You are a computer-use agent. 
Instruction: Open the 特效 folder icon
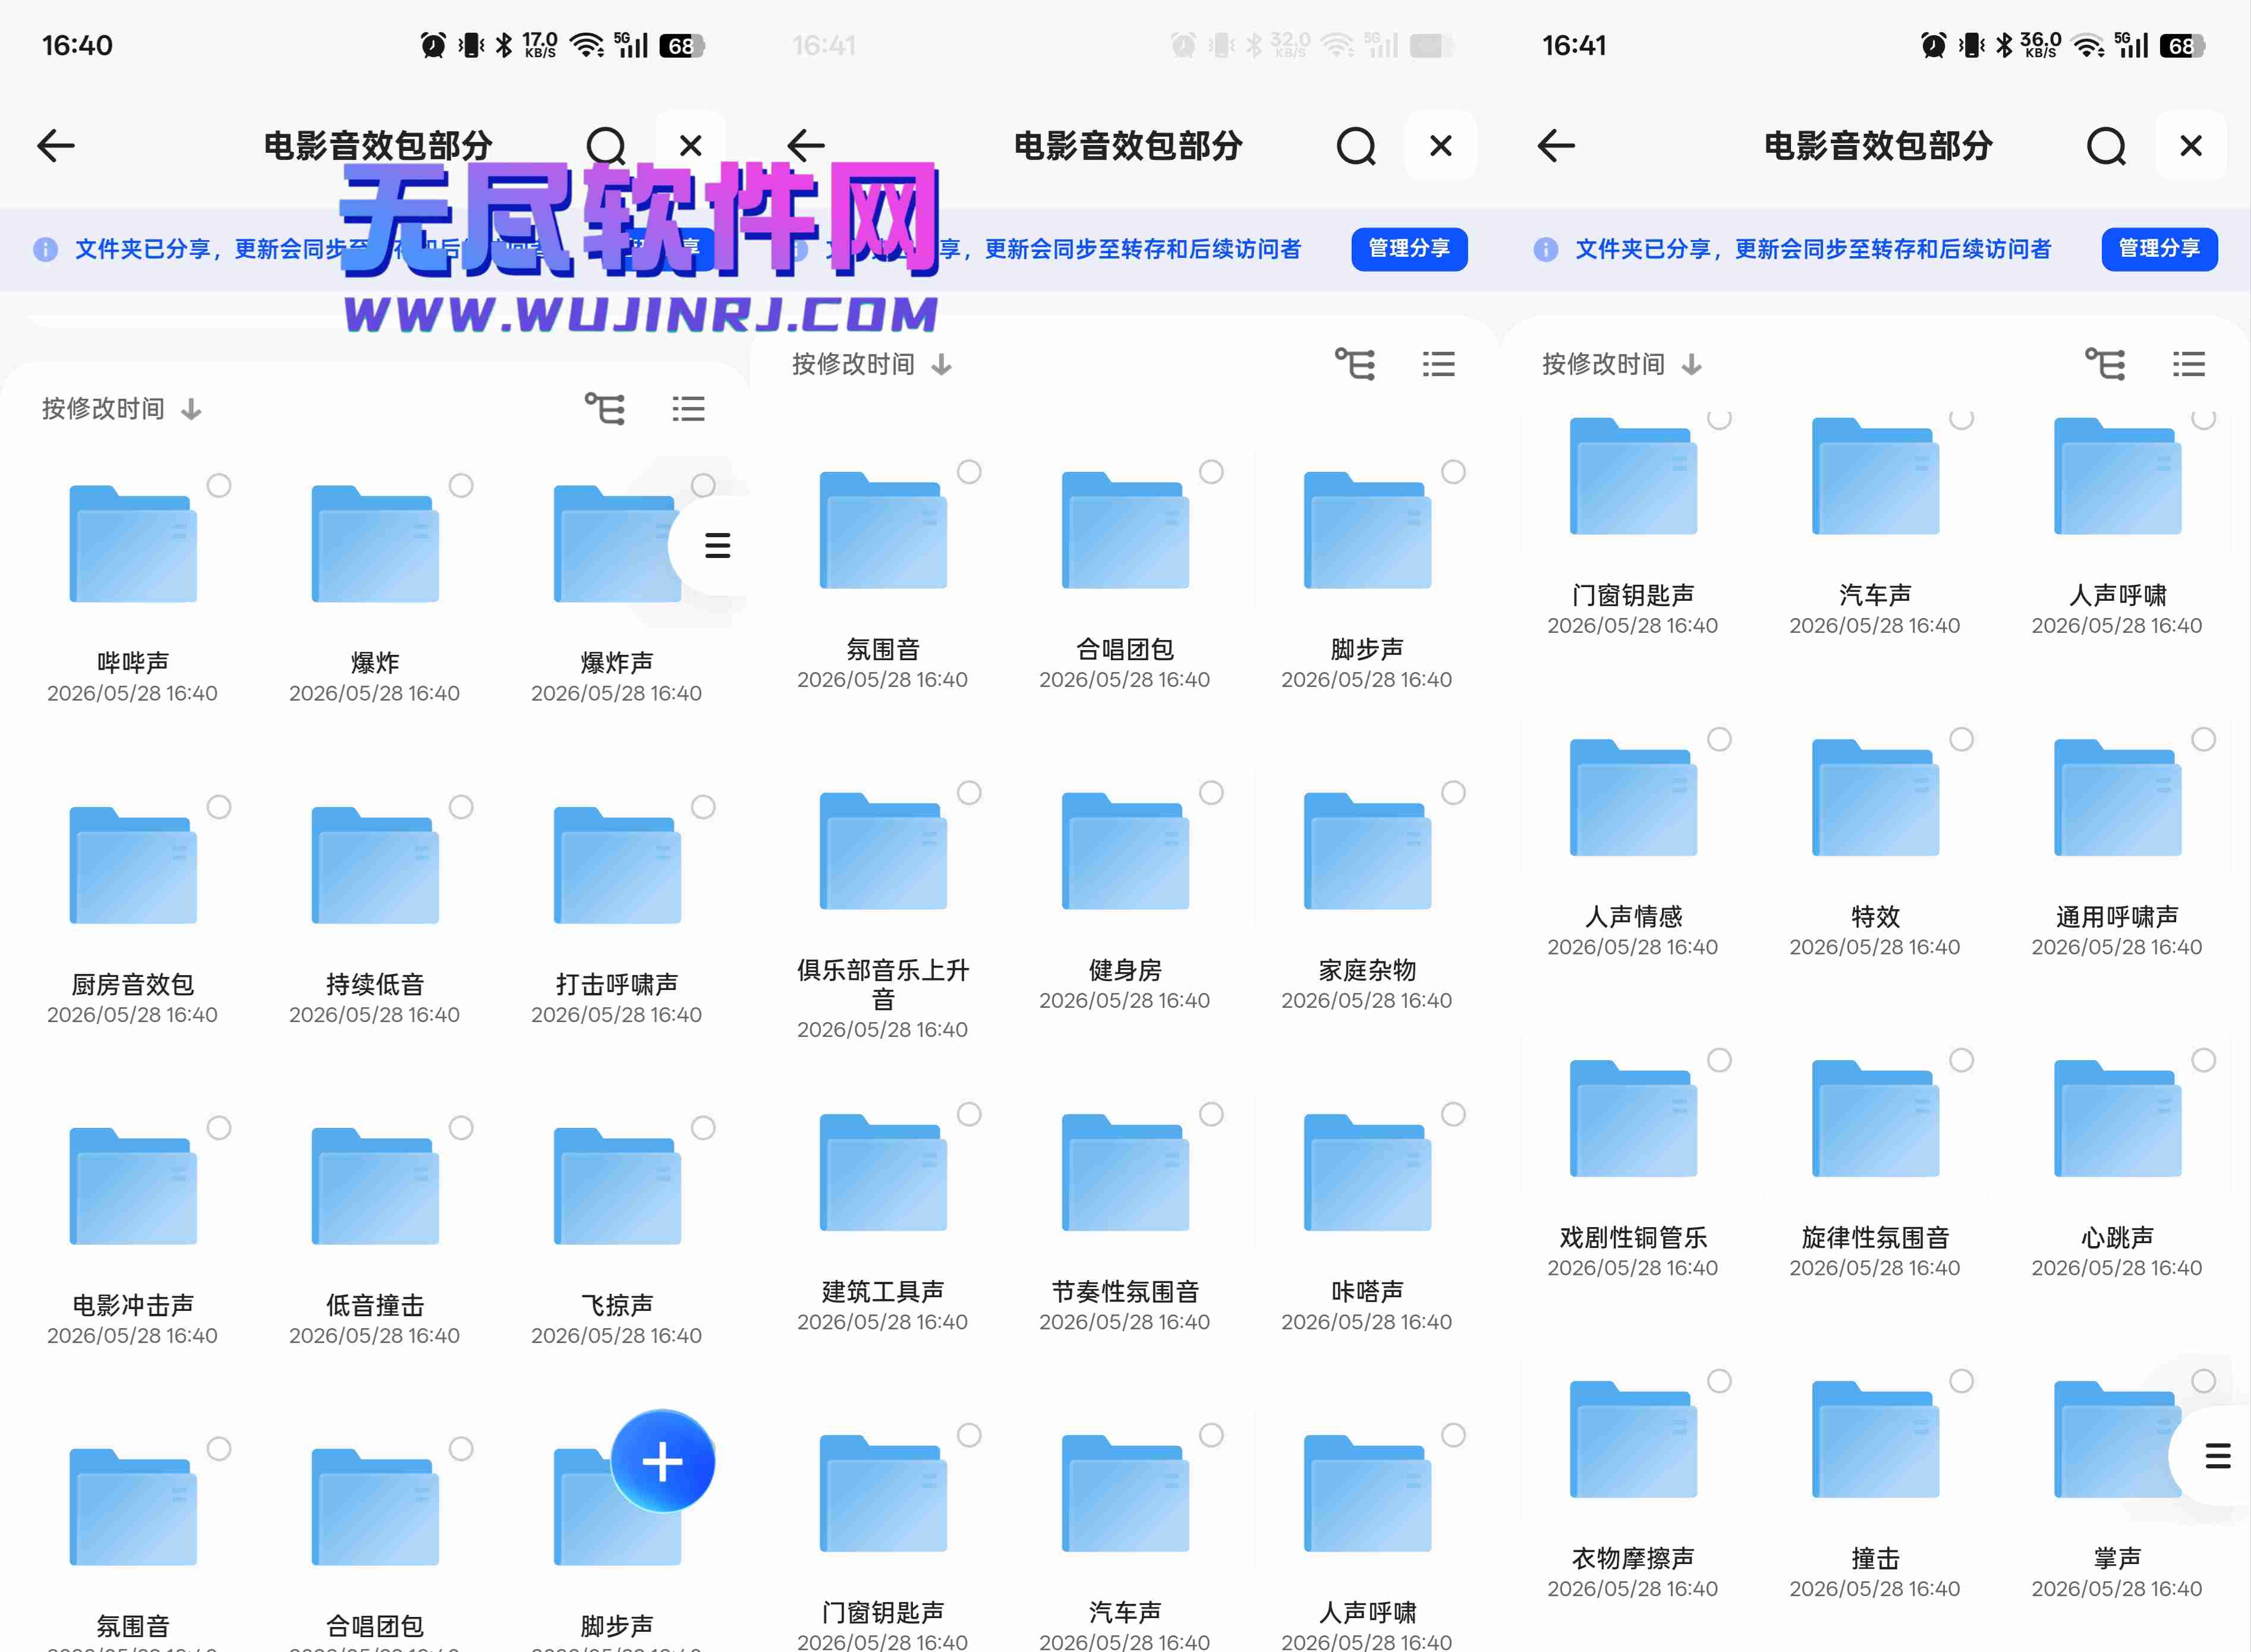[x=1875, y=797]
